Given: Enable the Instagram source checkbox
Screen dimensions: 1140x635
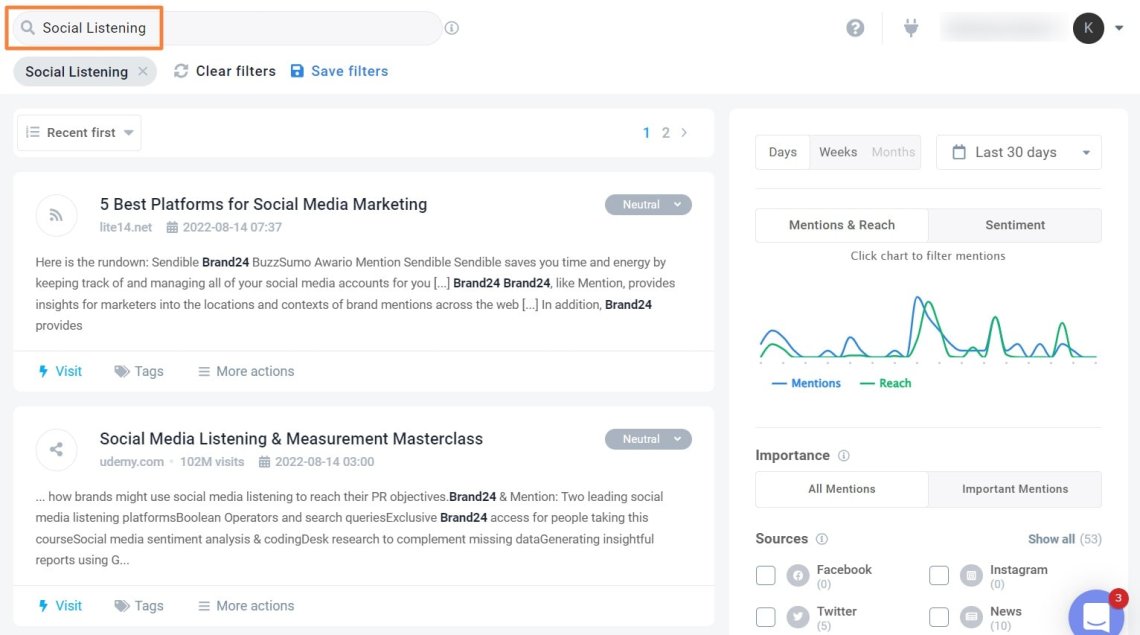Looking at the screenshot, I should [939, 575].
